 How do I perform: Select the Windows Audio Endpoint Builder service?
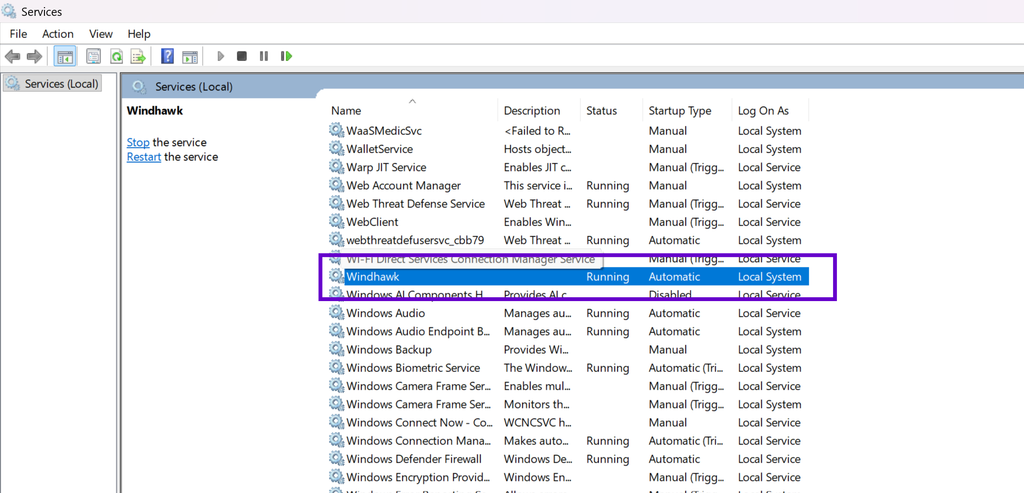(419, 332)
